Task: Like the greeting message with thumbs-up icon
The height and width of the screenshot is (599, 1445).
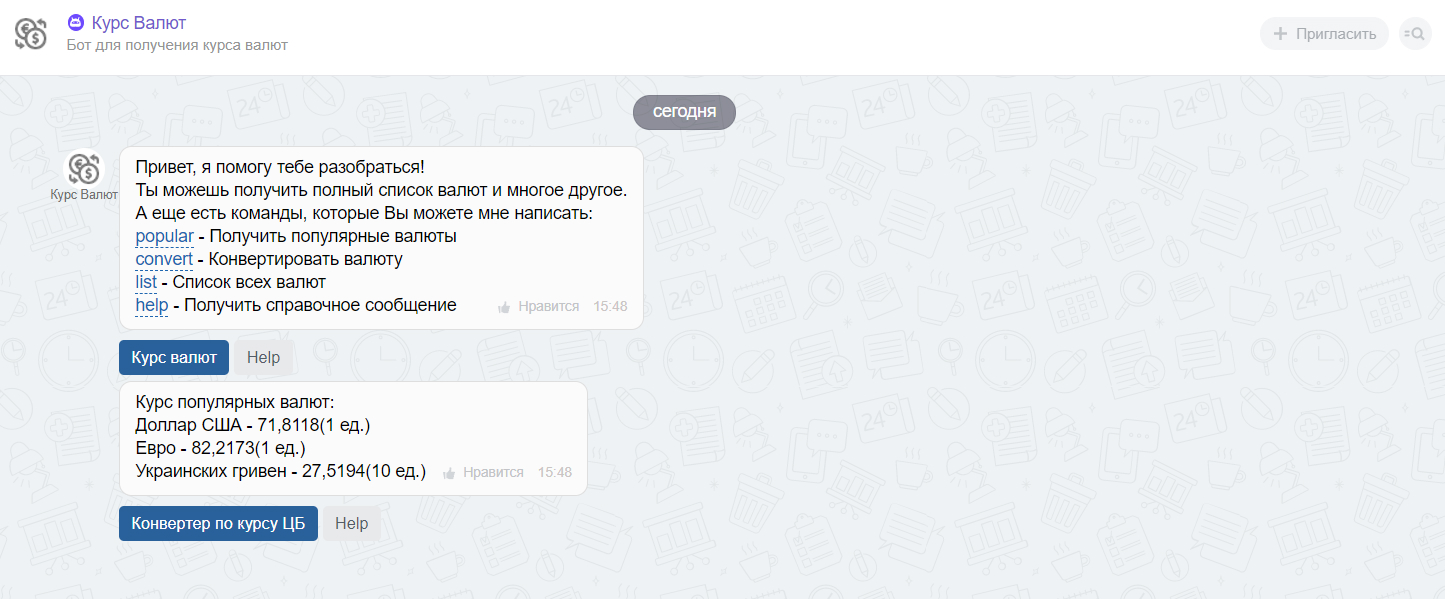Action: 505,307
